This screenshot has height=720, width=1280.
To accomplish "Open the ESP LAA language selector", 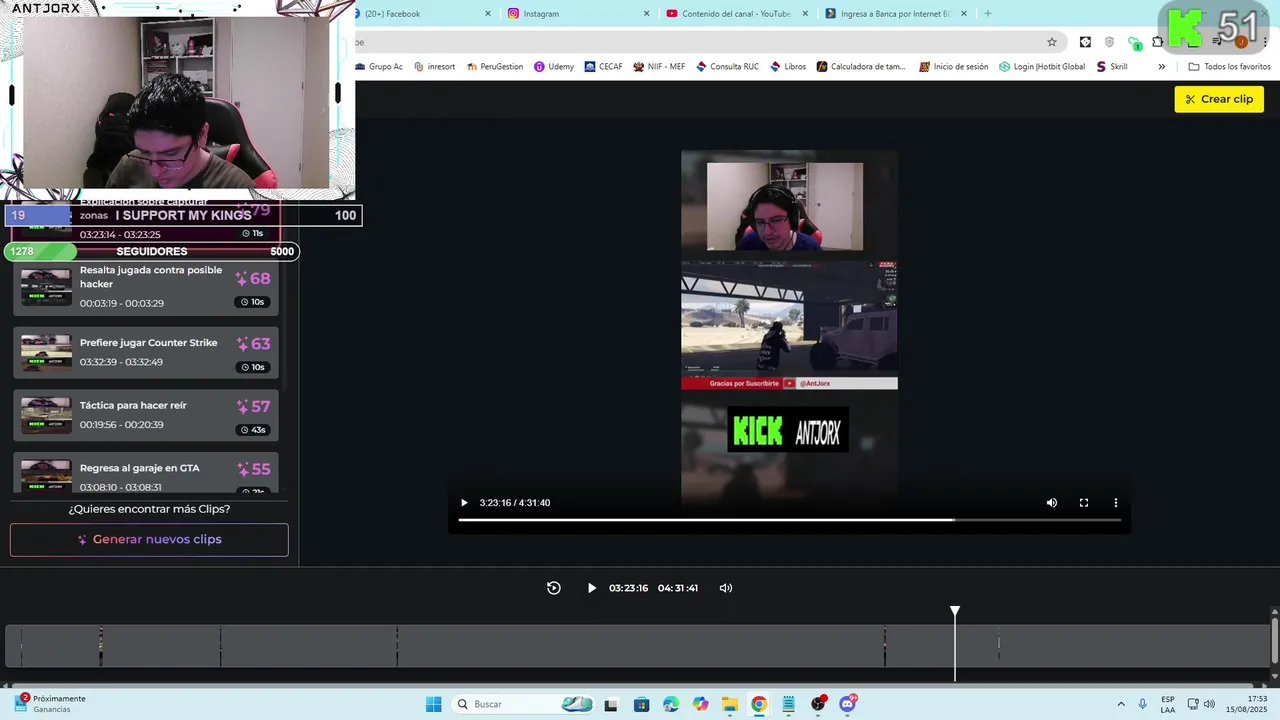I will [x=1168, y=704].
